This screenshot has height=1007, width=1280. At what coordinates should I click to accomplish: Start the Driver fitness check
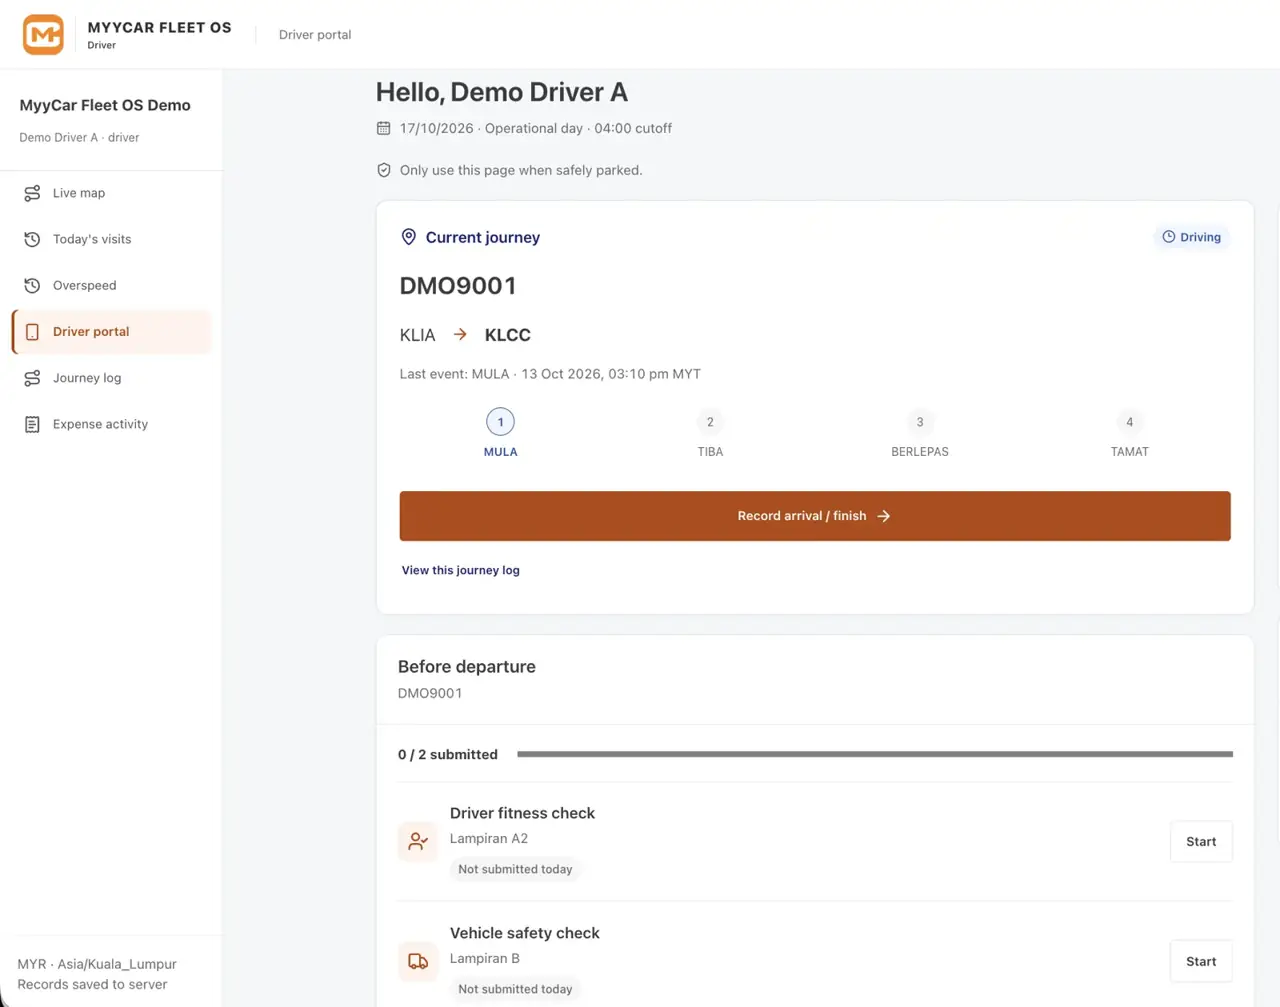pyautogui.click(x=1201, y=842)
